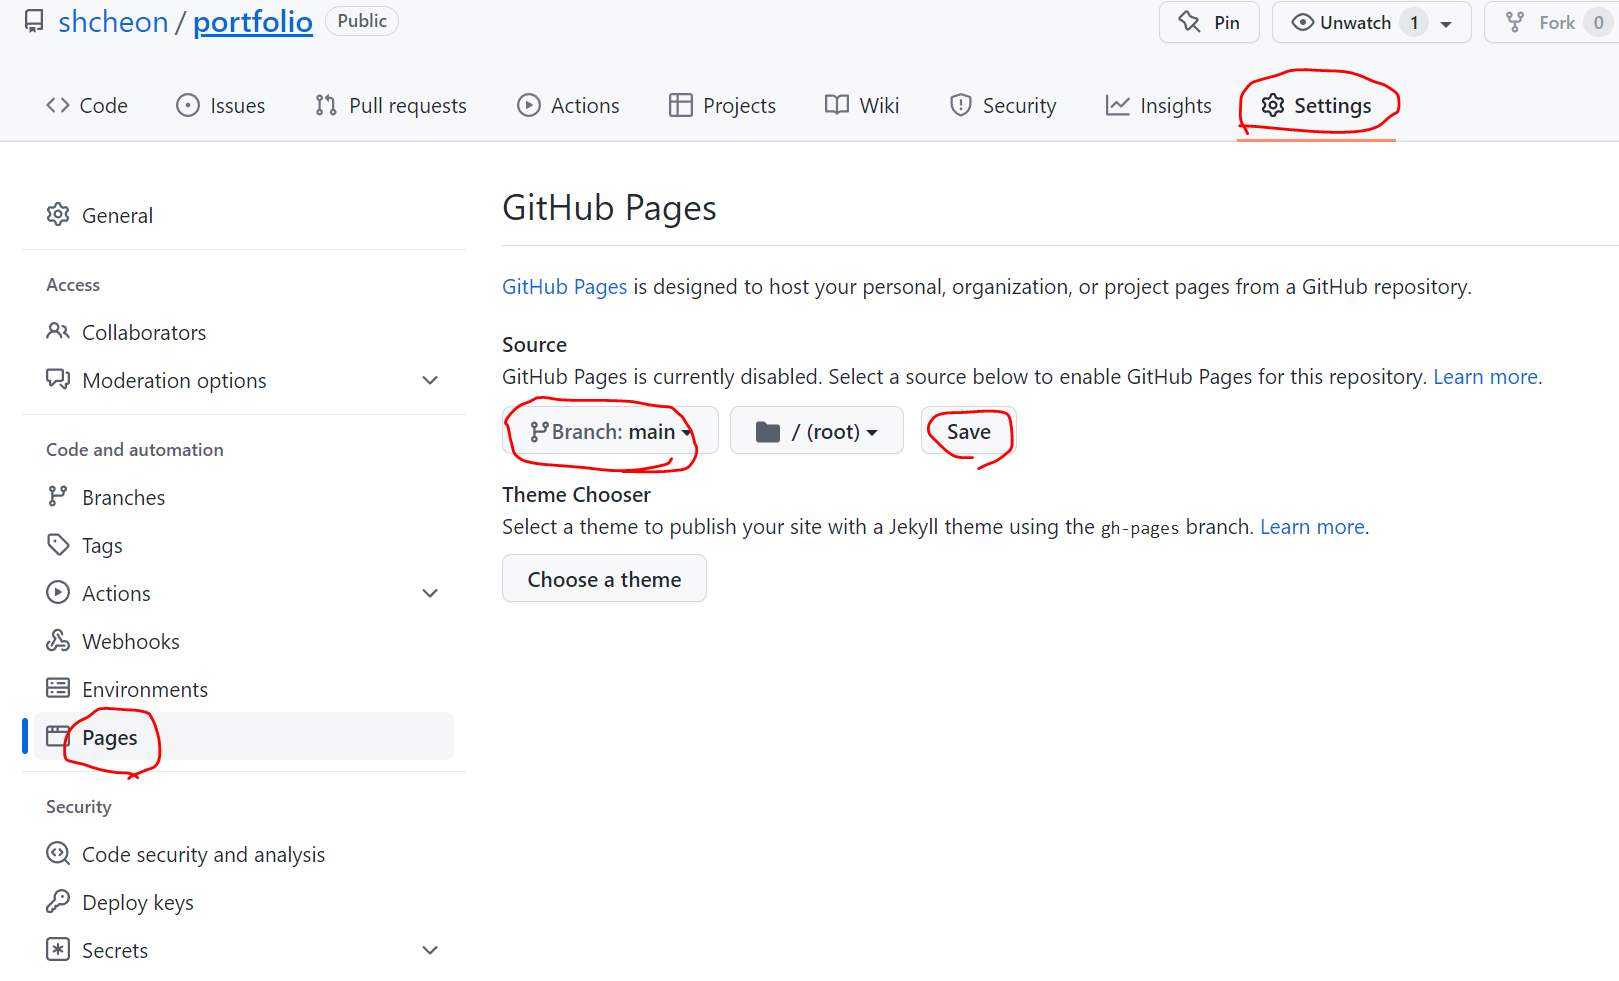Image resolution: width=1619 pixels, height=981 pixels.
Task: Click the Public visibility badge
Action: click(x=362, y=21)
